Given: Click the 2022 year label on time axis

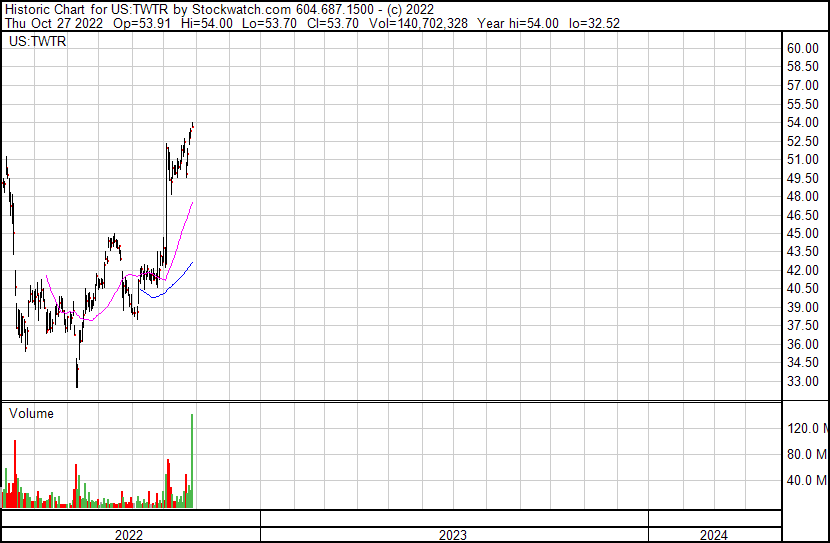Looking at the screenshot, I should [129, 535].
